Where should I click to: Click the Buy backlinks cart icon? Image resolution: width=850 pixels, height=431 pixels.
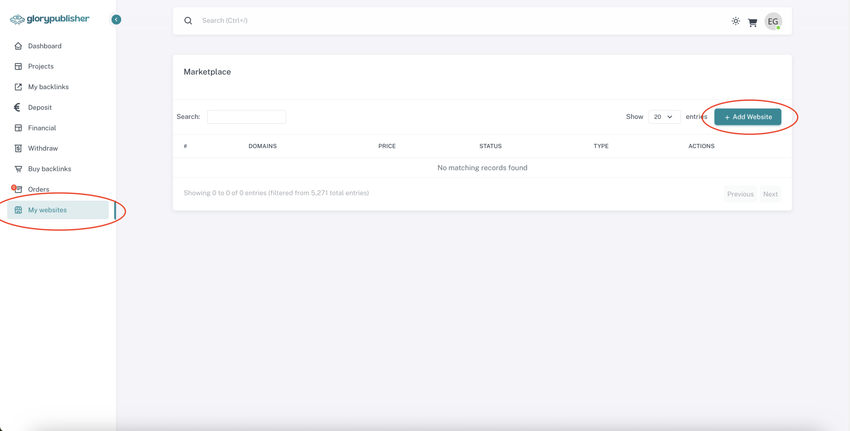18,169
